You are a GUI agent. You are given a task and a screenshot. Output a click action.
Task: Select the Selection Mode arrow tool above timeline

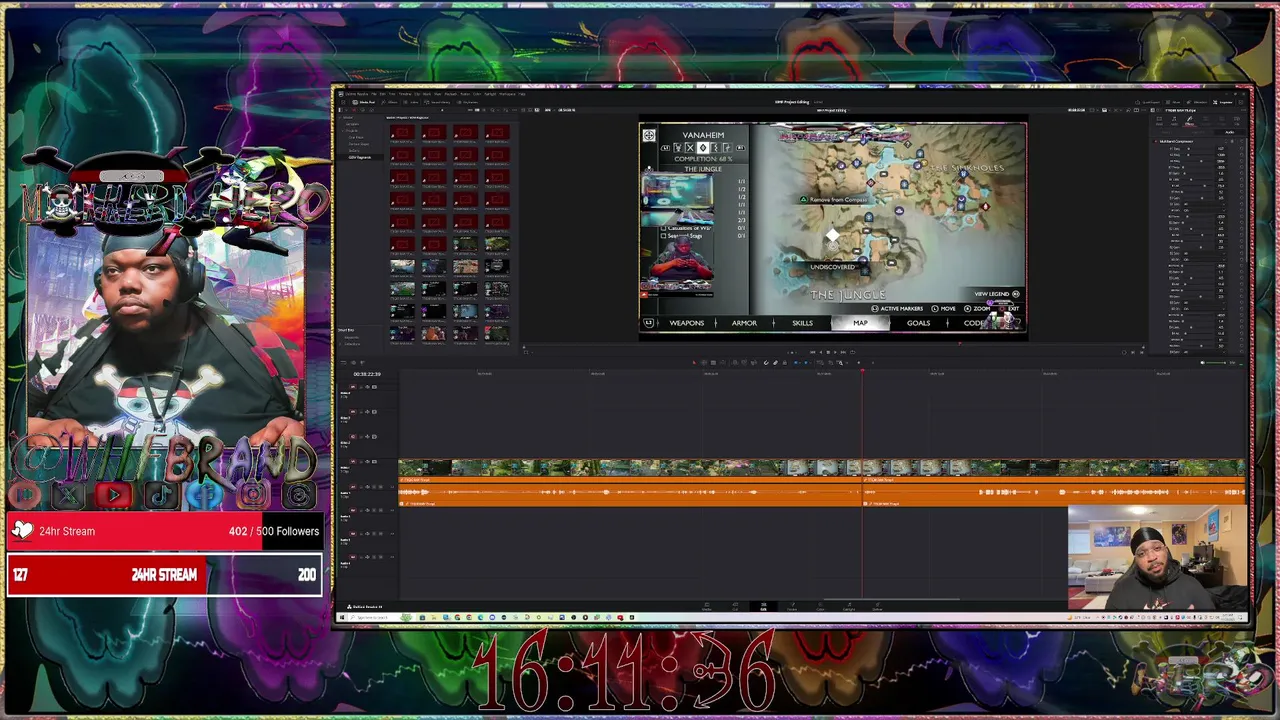coord(694,363)
